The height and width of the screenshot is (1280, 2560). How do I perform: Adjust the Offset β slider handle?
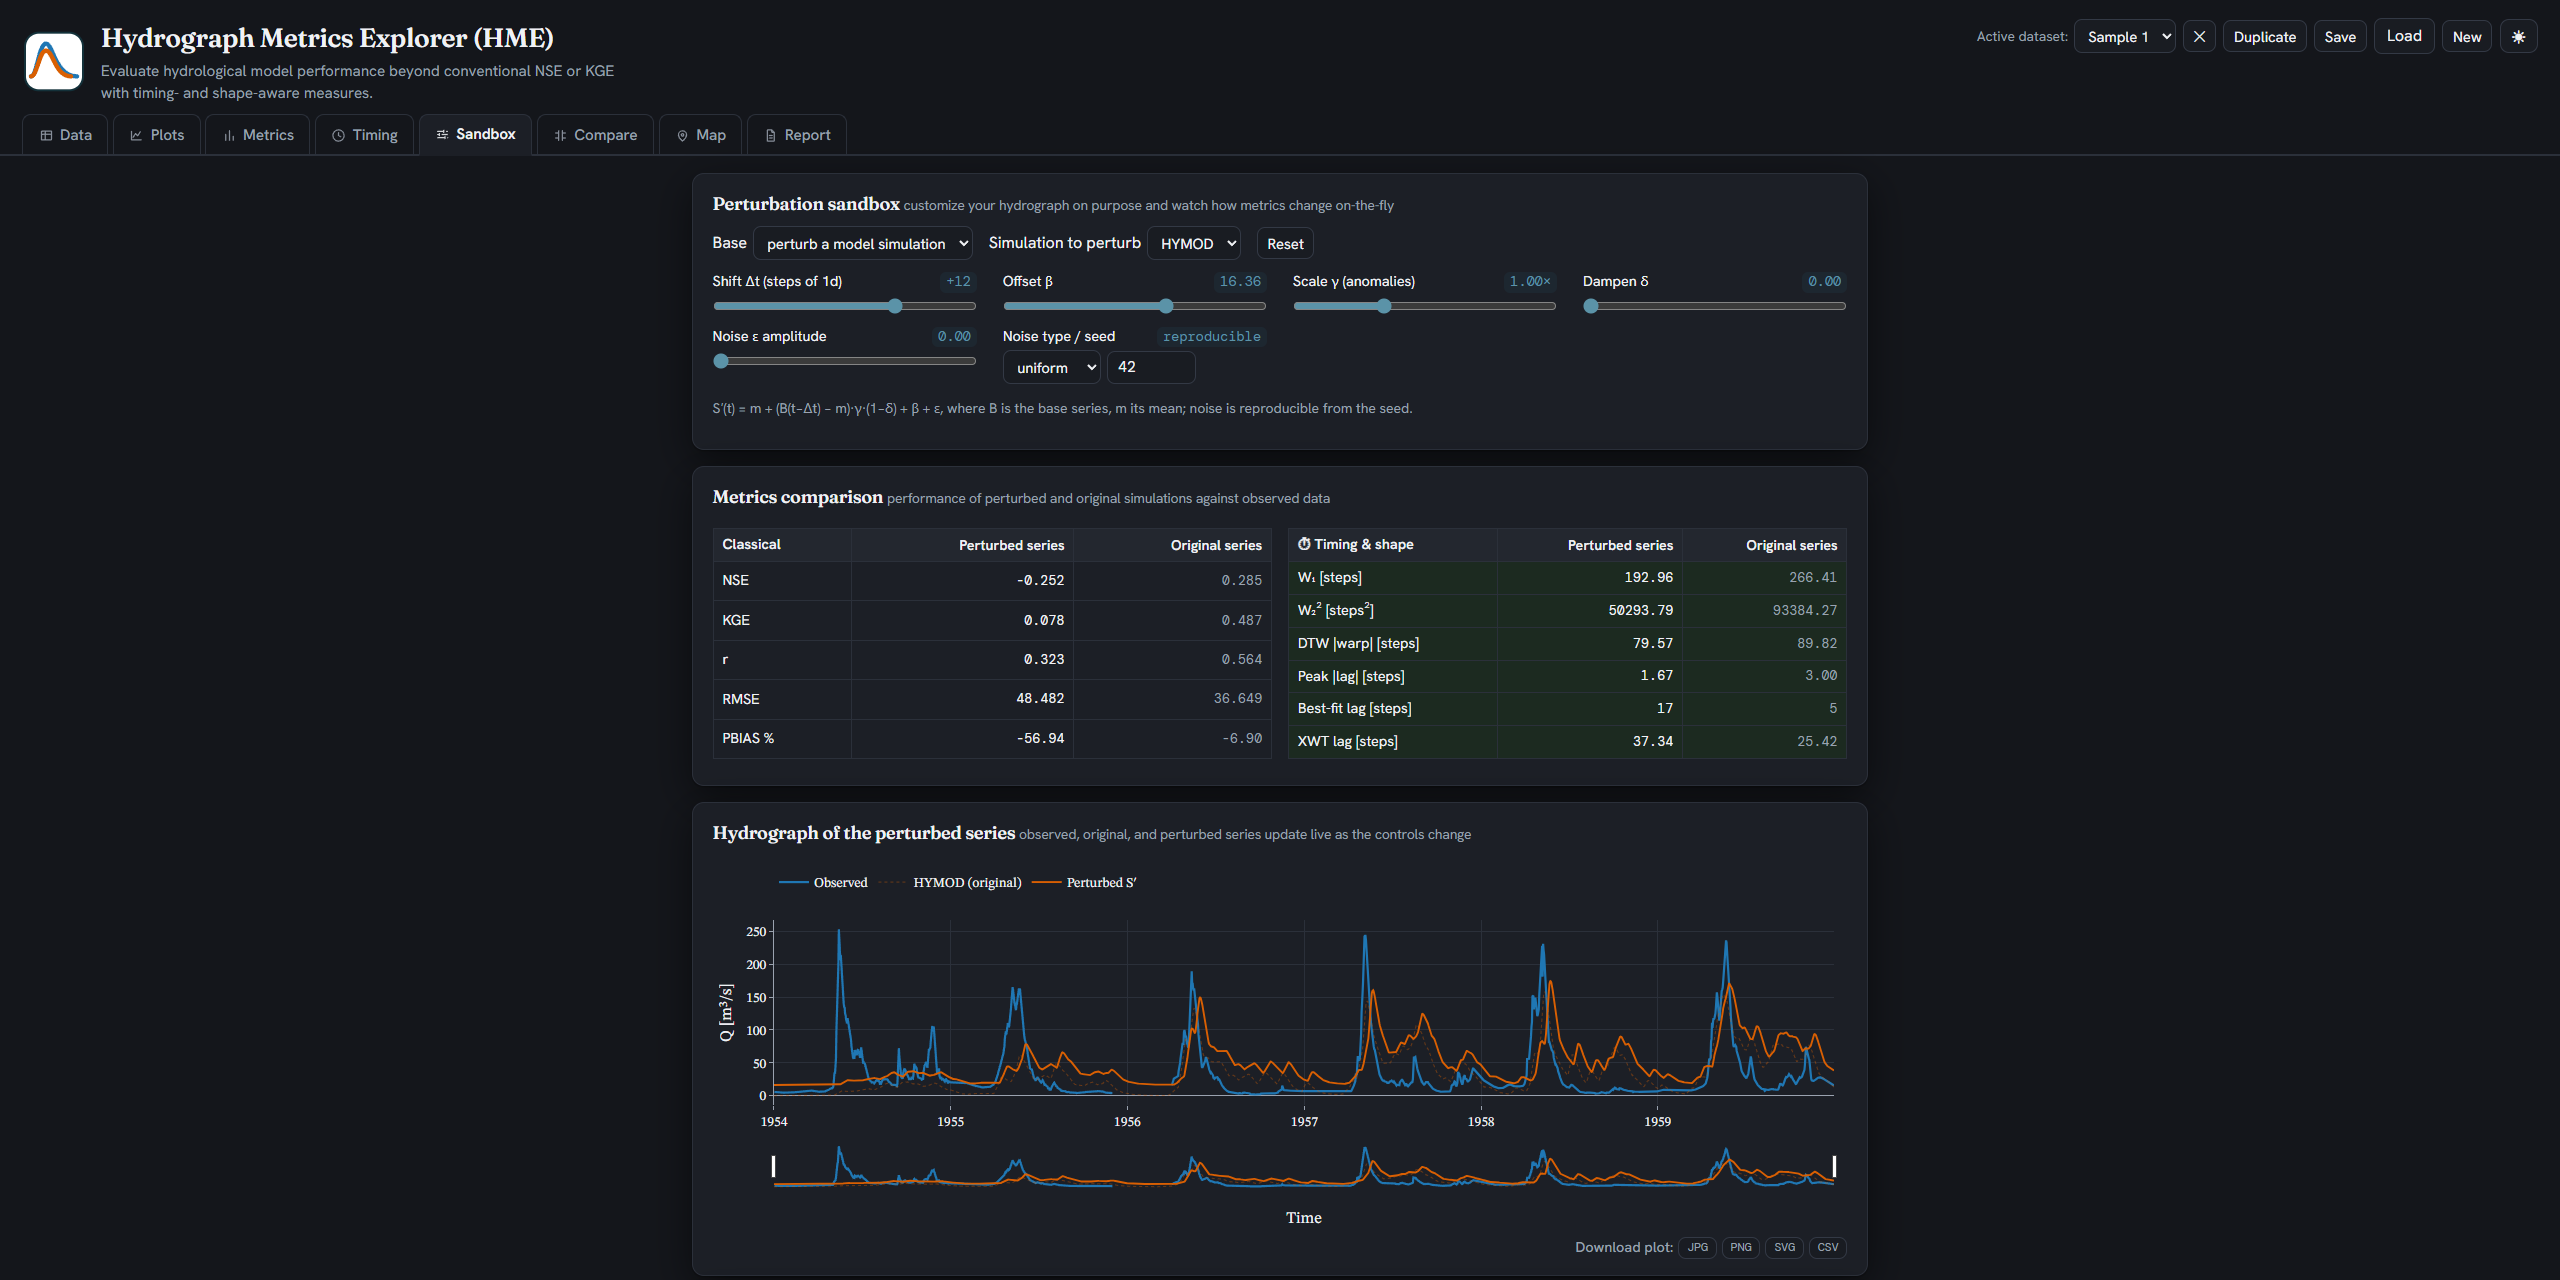(x=1166, y=306)
